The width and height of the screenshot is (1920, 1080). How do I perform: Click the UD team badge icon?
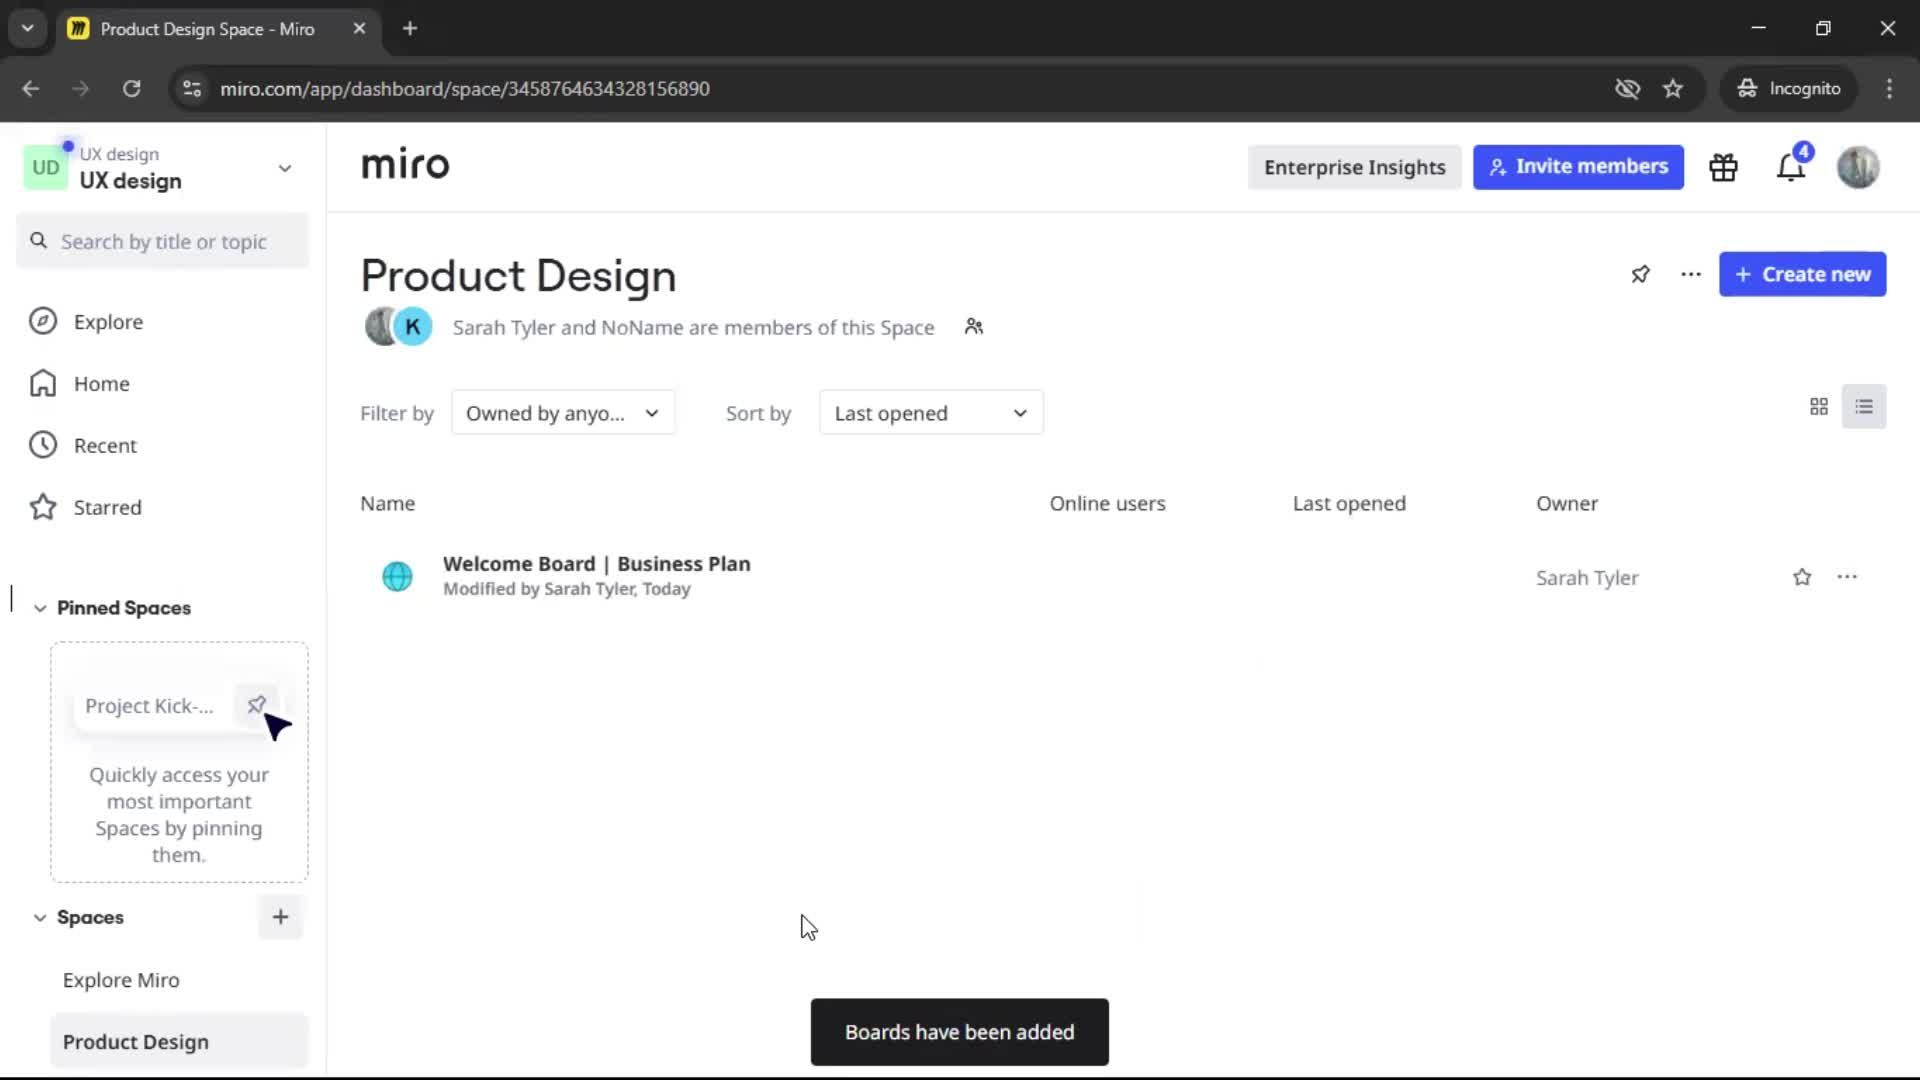pos(45,167)
